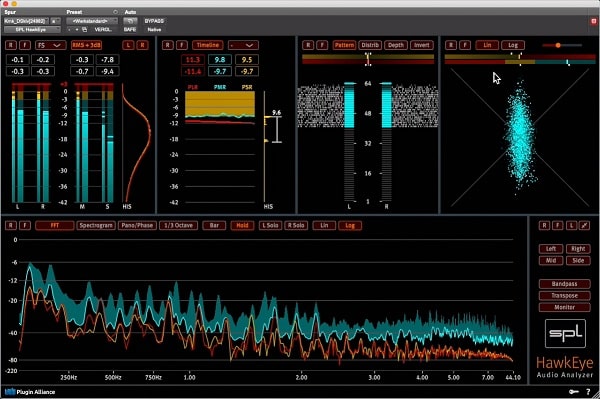This screenshot has width=600, height=399.
Task: Click the small circle button beside Preset label
Action: click(115, 12)
